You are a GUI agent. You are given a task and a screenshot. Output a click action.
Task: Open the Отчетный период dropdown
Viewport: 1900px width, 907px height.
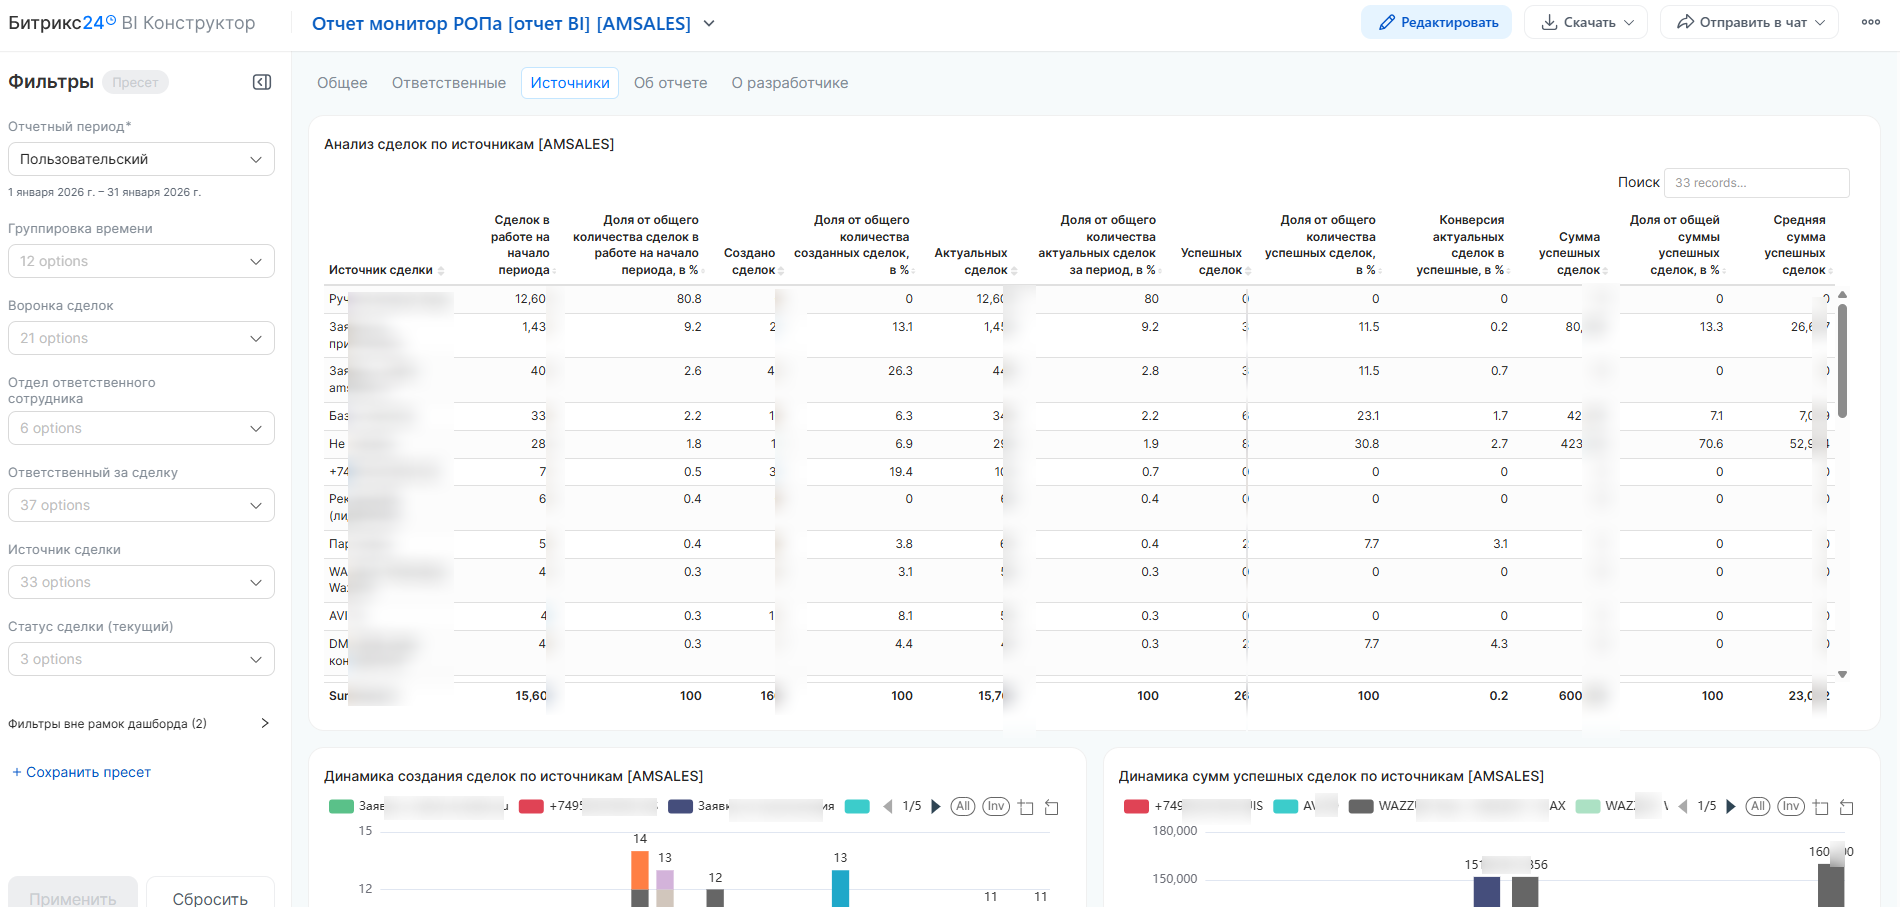point(141,159)
